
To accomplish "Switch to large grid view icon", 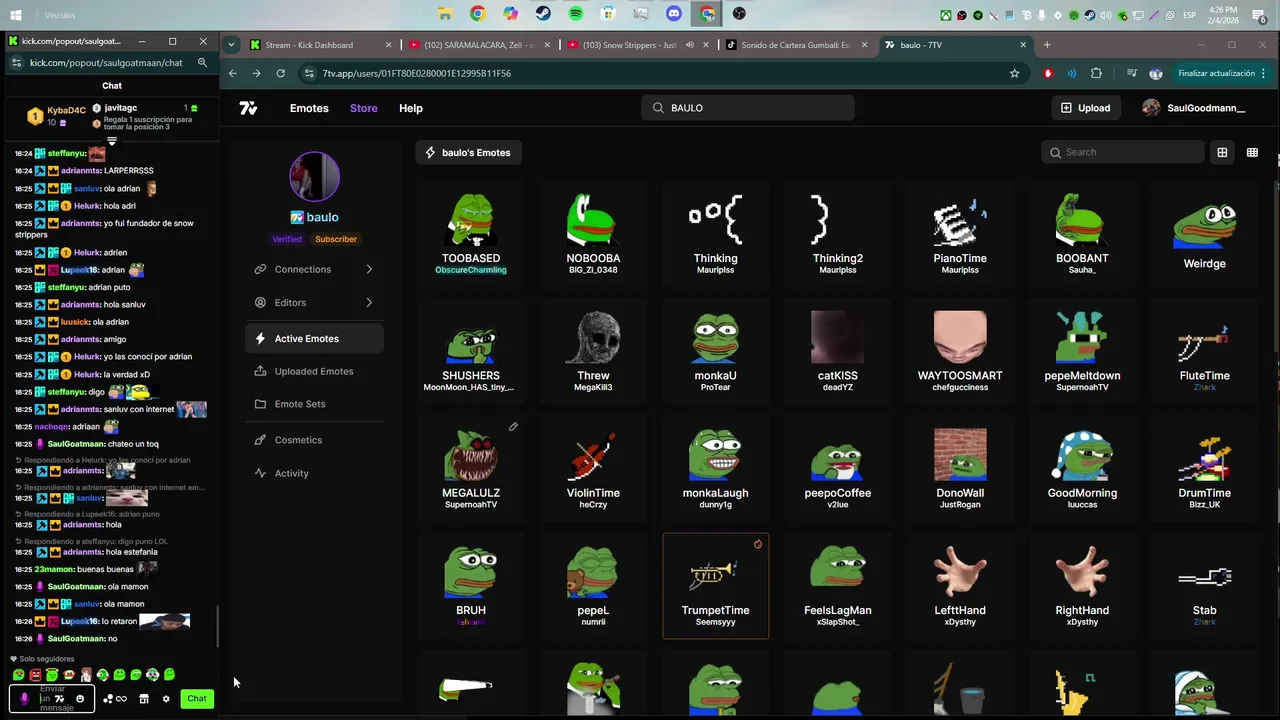I will coord(1222,152).
